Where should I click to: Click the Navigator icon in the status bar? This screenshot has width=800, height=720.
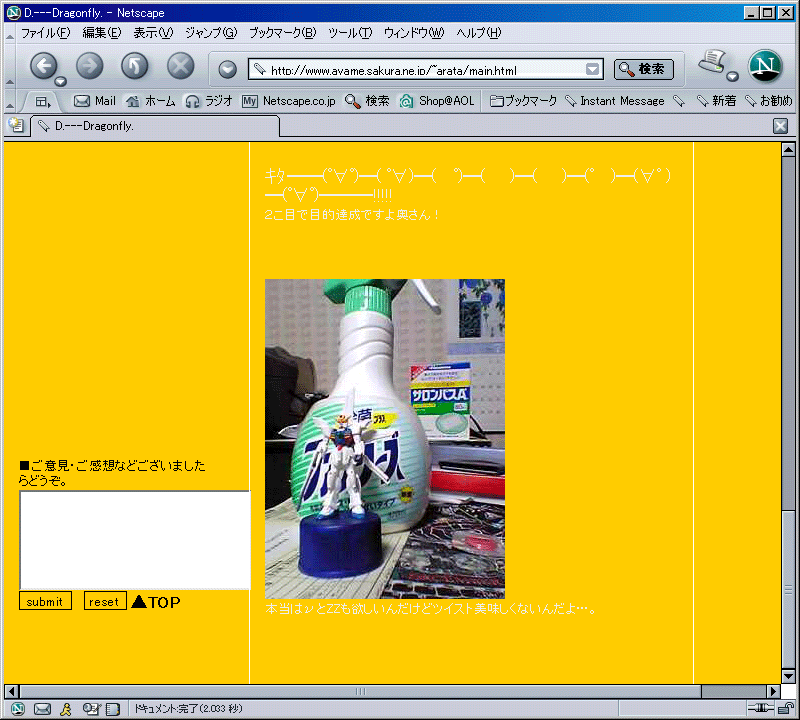[x=18, y=708]
